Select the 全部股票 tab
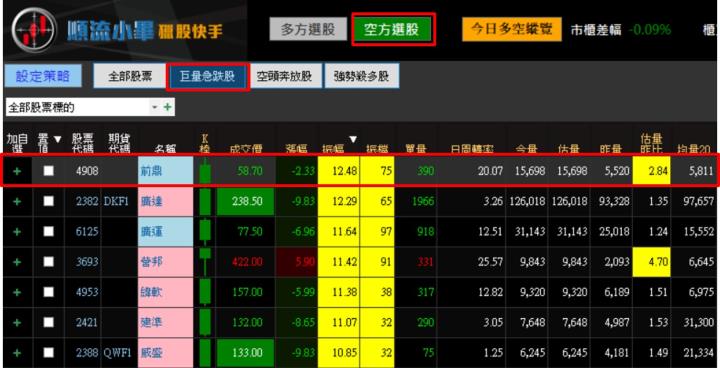 tap(130, 76)
